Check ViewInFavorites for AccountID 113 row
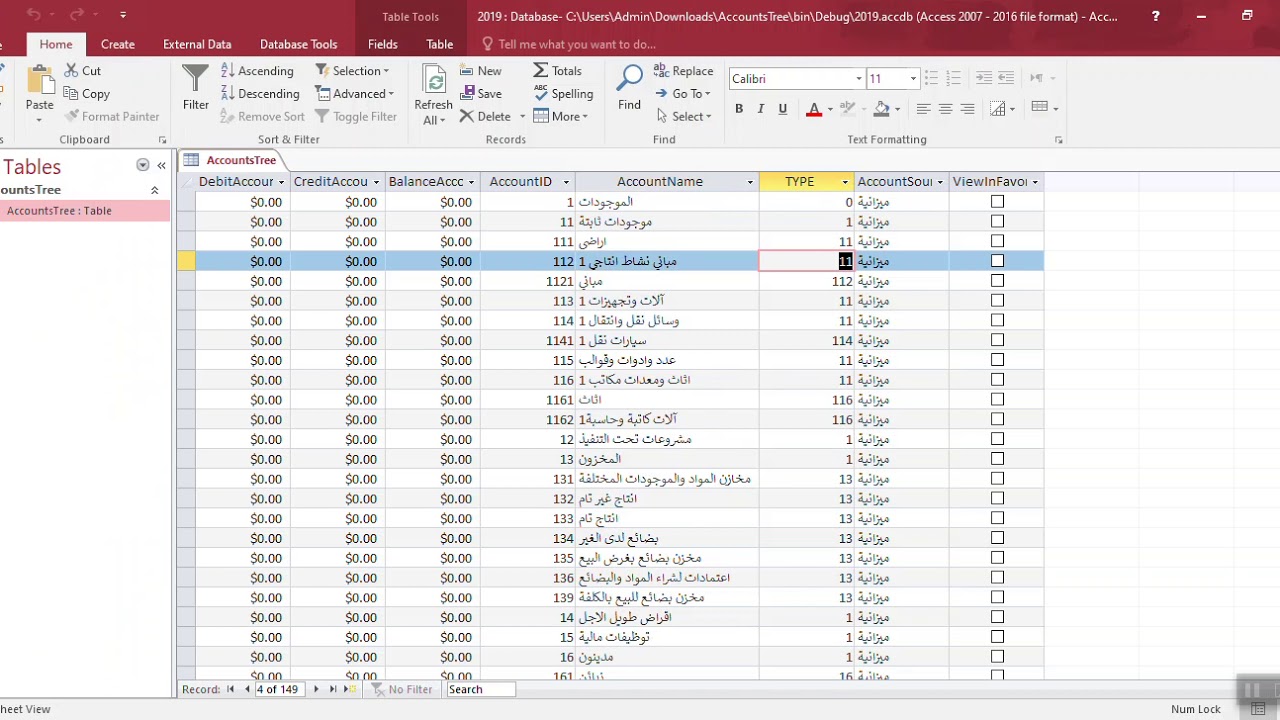 point(997,301)
